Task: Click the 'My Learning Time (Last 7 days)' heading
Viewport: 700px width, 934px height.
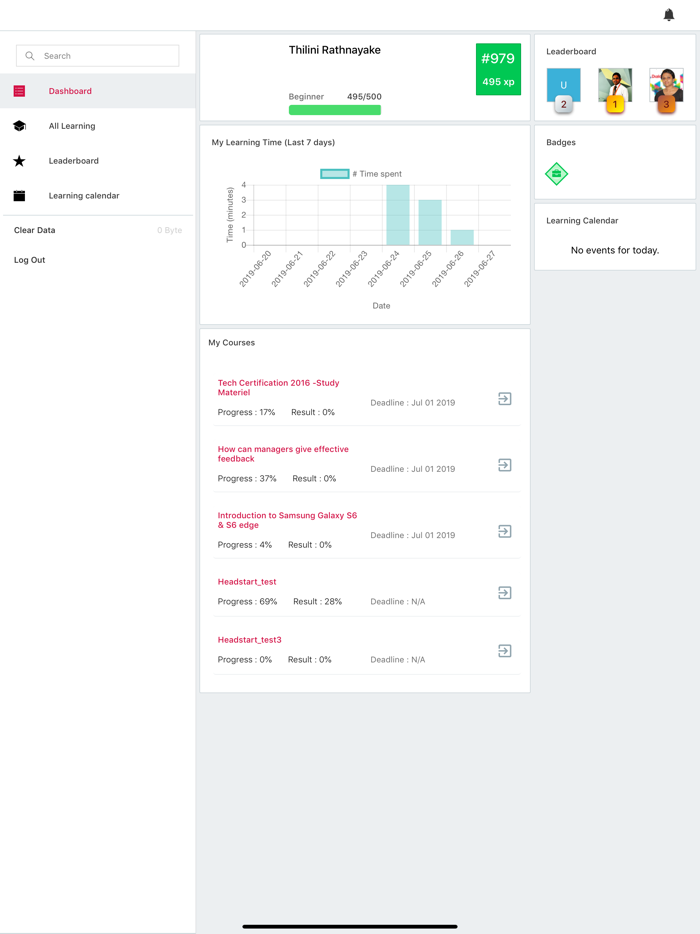Action: point(273,142)
